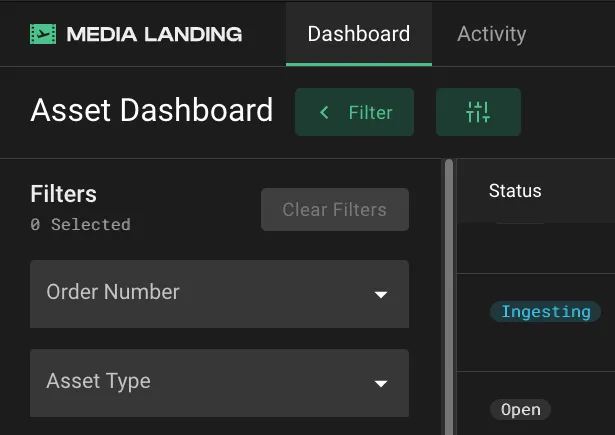
Task: Click the Asset Dashboard page title
Action: (x=152, y=110)
